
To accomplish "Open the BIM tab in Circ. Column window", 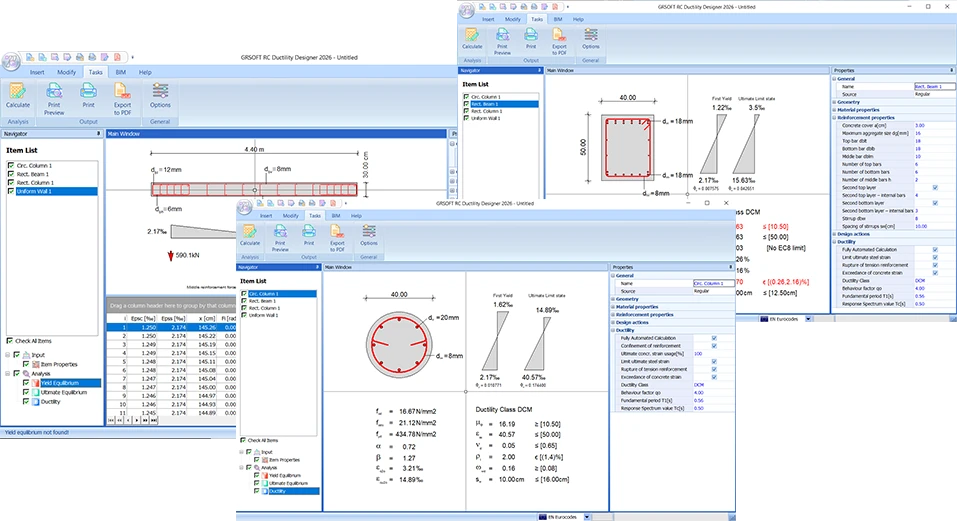I will 335,215.
